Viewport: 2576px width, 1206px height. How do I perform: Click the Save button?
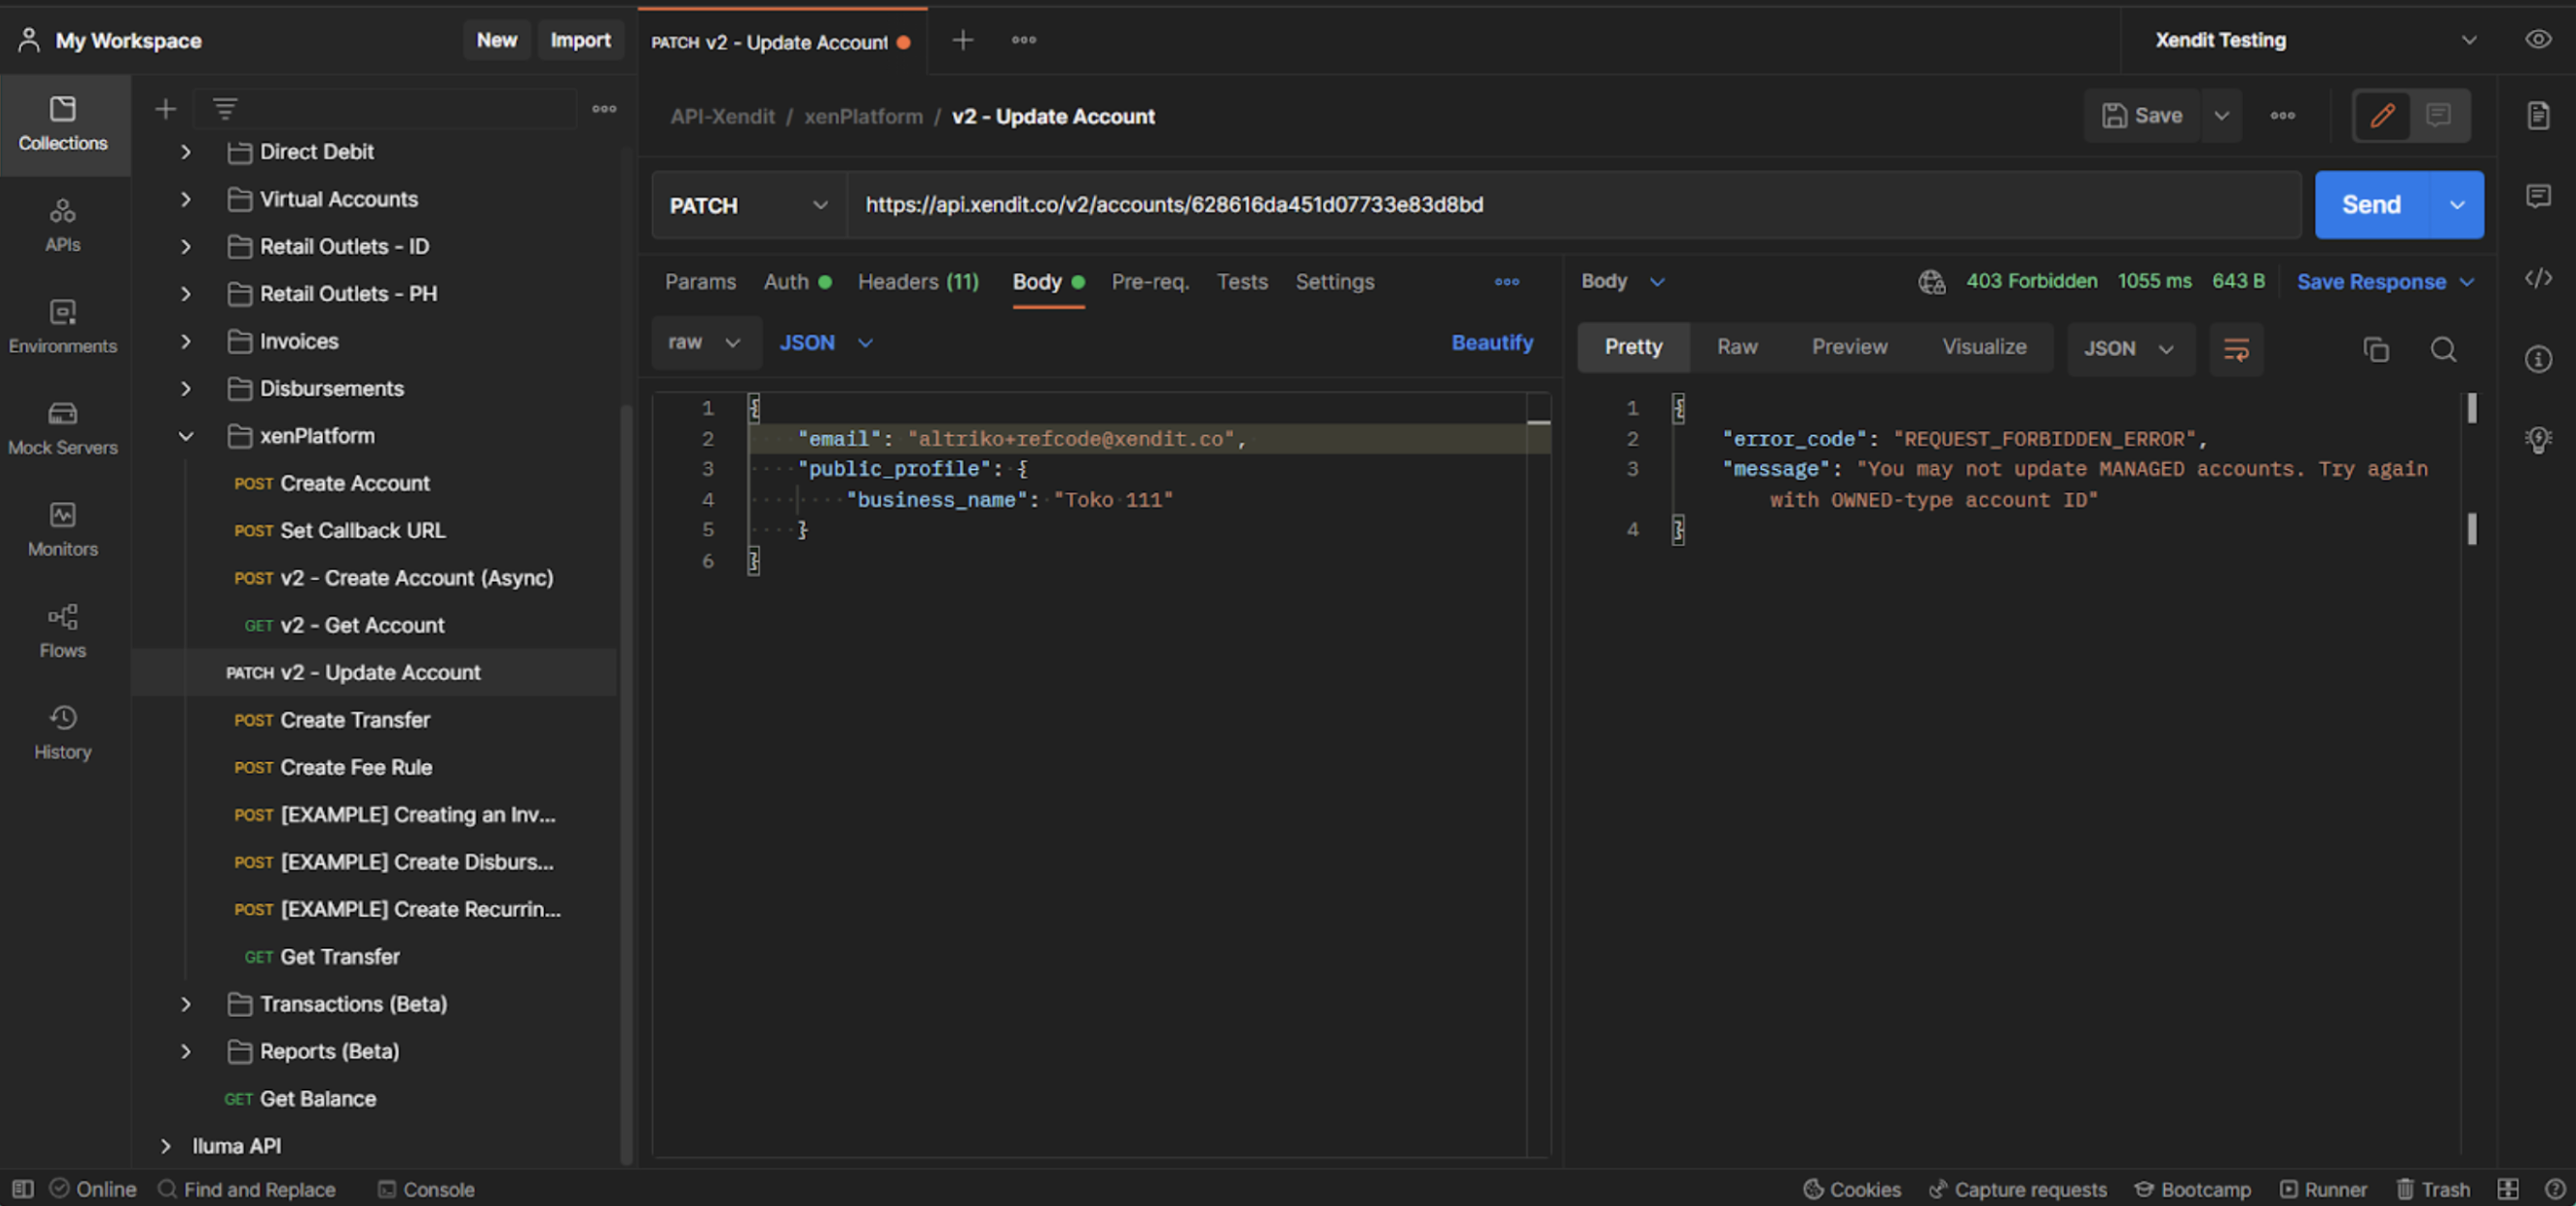(x=2142, y=116)
